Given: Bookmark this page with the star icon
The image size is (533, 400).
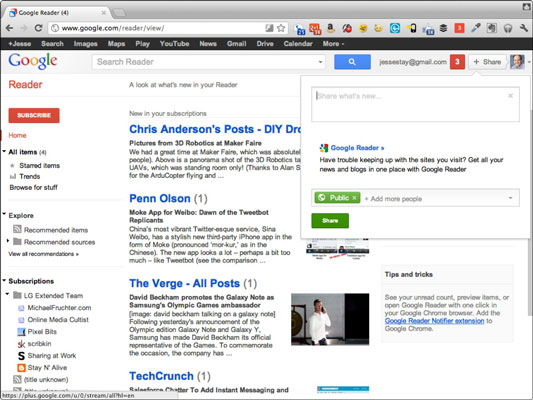Looking at the screenshot, I should pyautogui.click(x=281, y=28).
